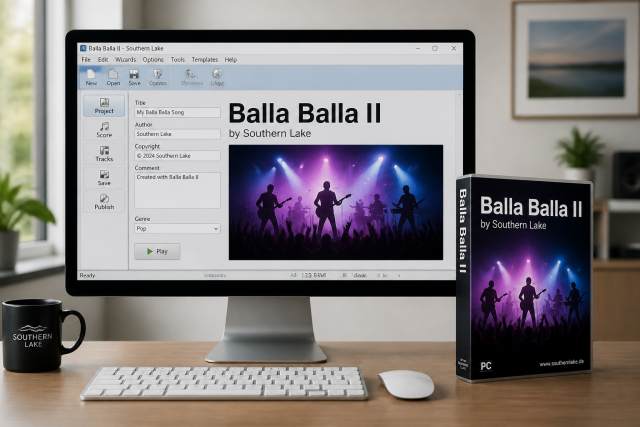640x427 pixels.
Task: Open the Wizards menu
Action: pyautogui.click(x=125, y=60)
